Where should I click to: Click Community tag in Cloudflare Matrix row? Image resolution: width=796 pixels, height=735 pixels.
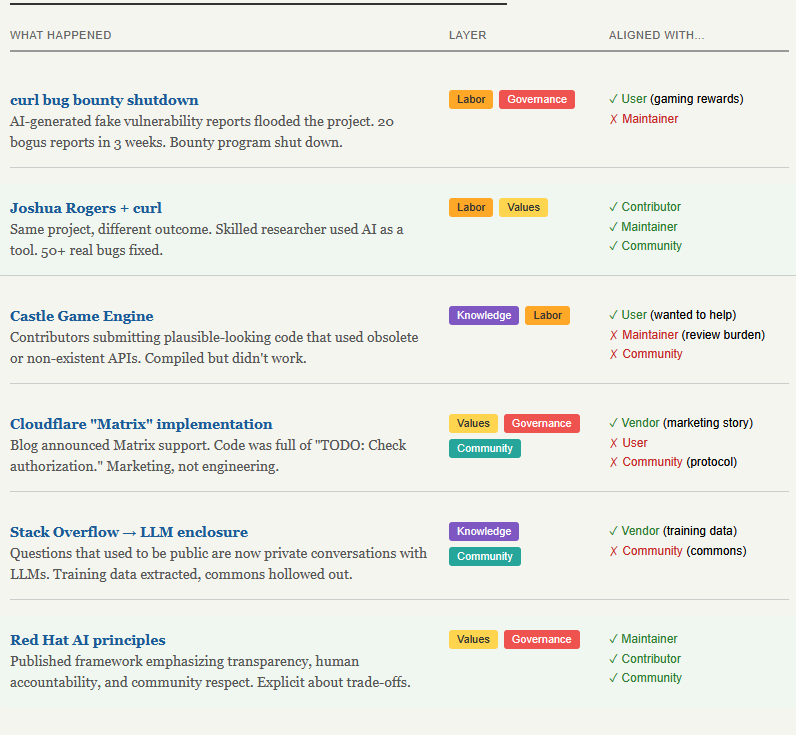point(485,449)
